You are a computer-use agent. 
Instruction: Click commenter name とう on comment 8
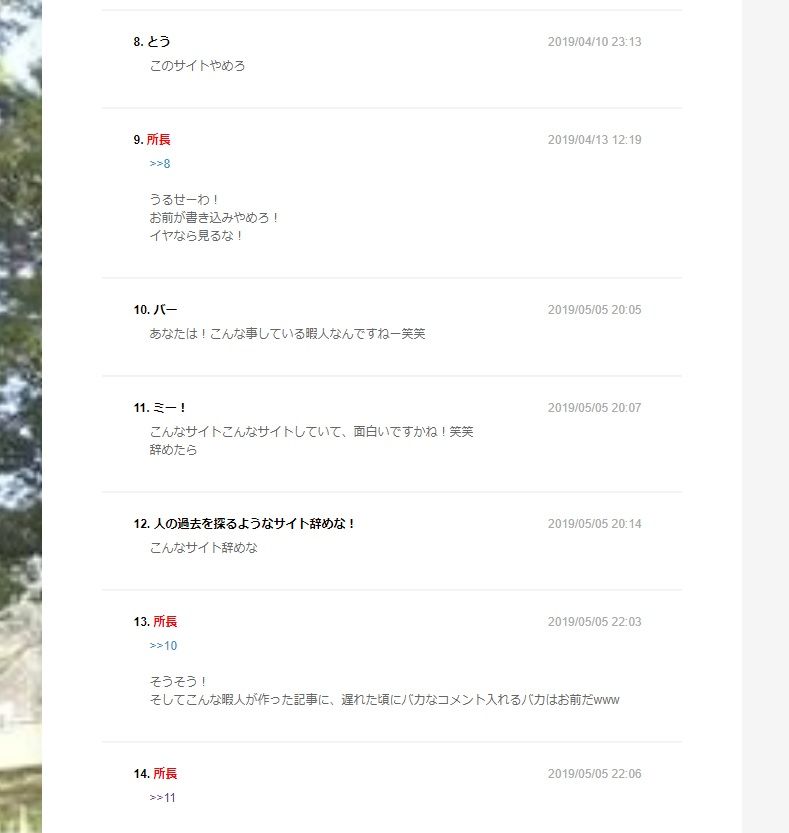coord(158,41)
